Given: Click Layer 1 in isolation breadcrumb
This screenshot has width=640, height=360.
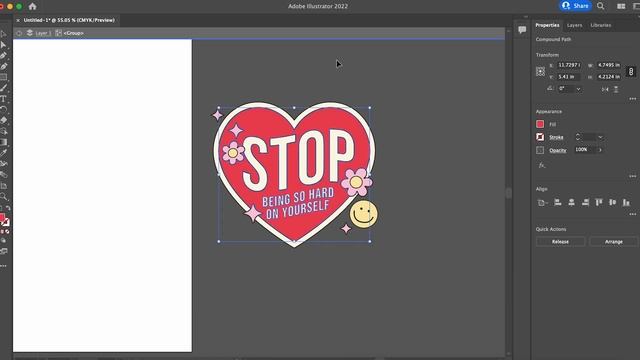Looking at the screenshot, I should point(43,33).
